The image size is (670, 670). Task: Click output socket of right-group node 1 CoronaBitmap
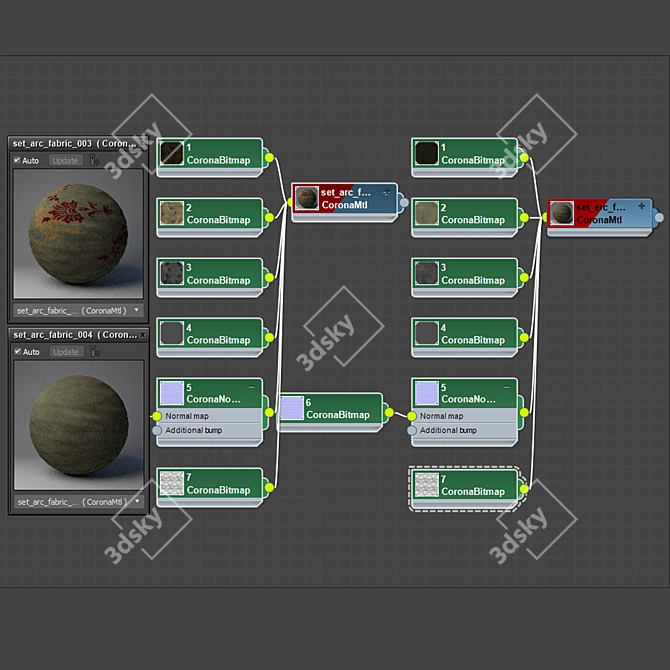pyautogui.click(x=524, y=158)
